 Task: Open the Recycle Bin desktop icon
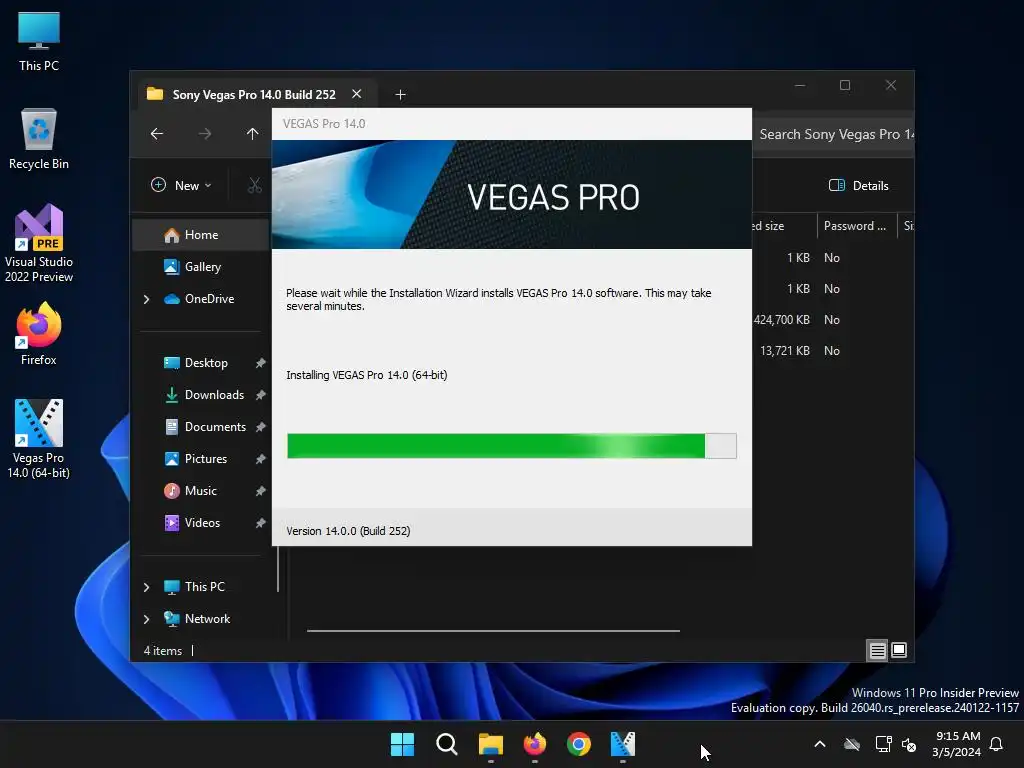pyautogui.click(x=39, y=139)
